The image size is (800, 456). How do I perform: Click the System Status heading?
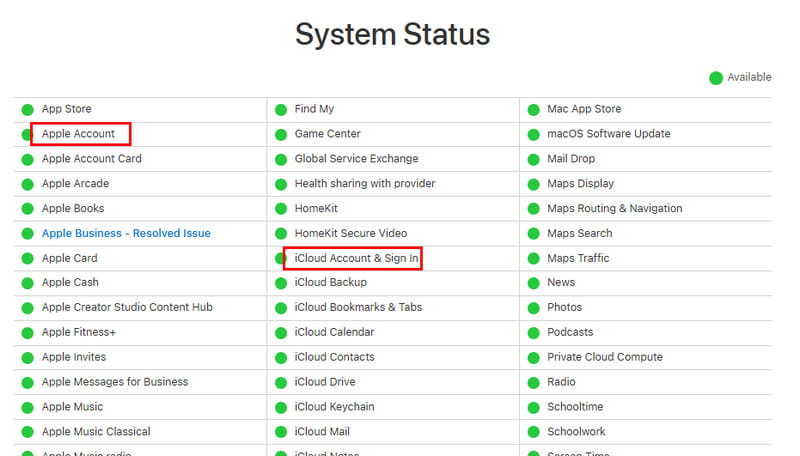click(x=392, y=35)
